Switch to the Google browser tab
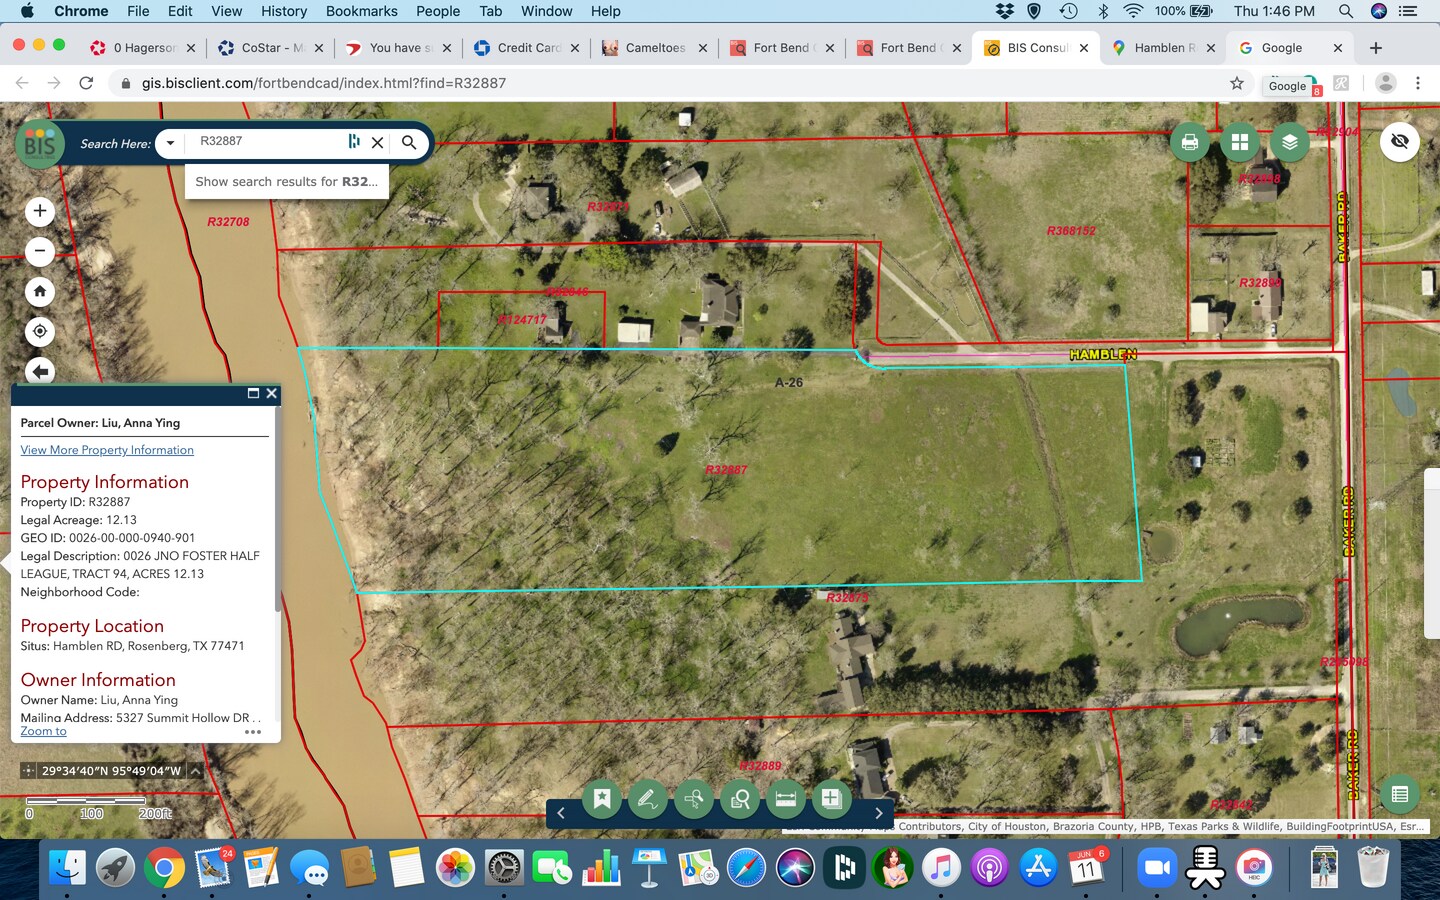 (1283, 47)
